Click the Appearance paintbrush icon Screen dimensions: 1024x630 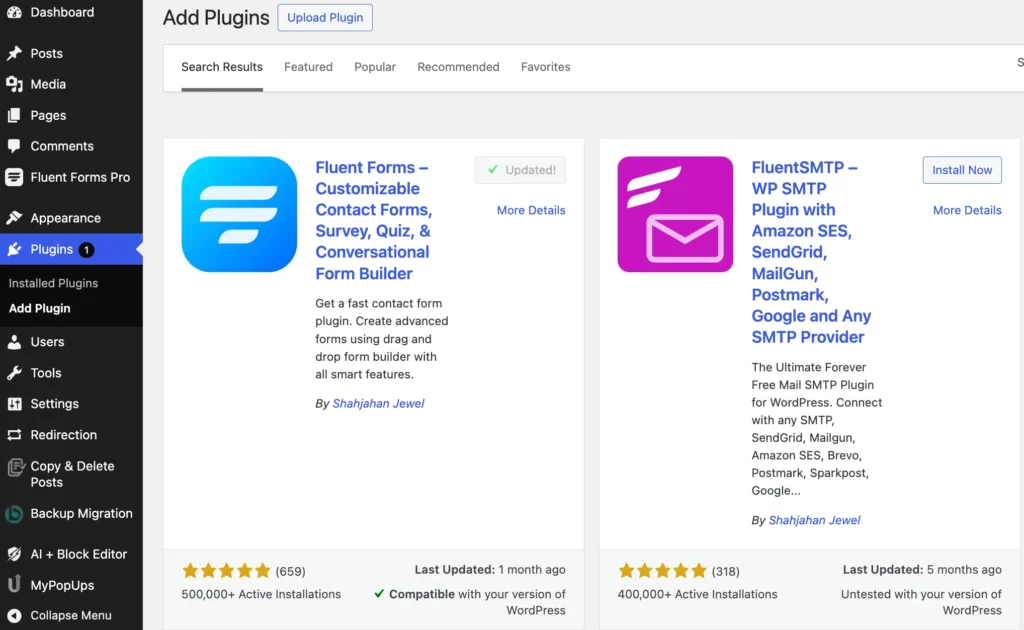[x=14, y=217]
